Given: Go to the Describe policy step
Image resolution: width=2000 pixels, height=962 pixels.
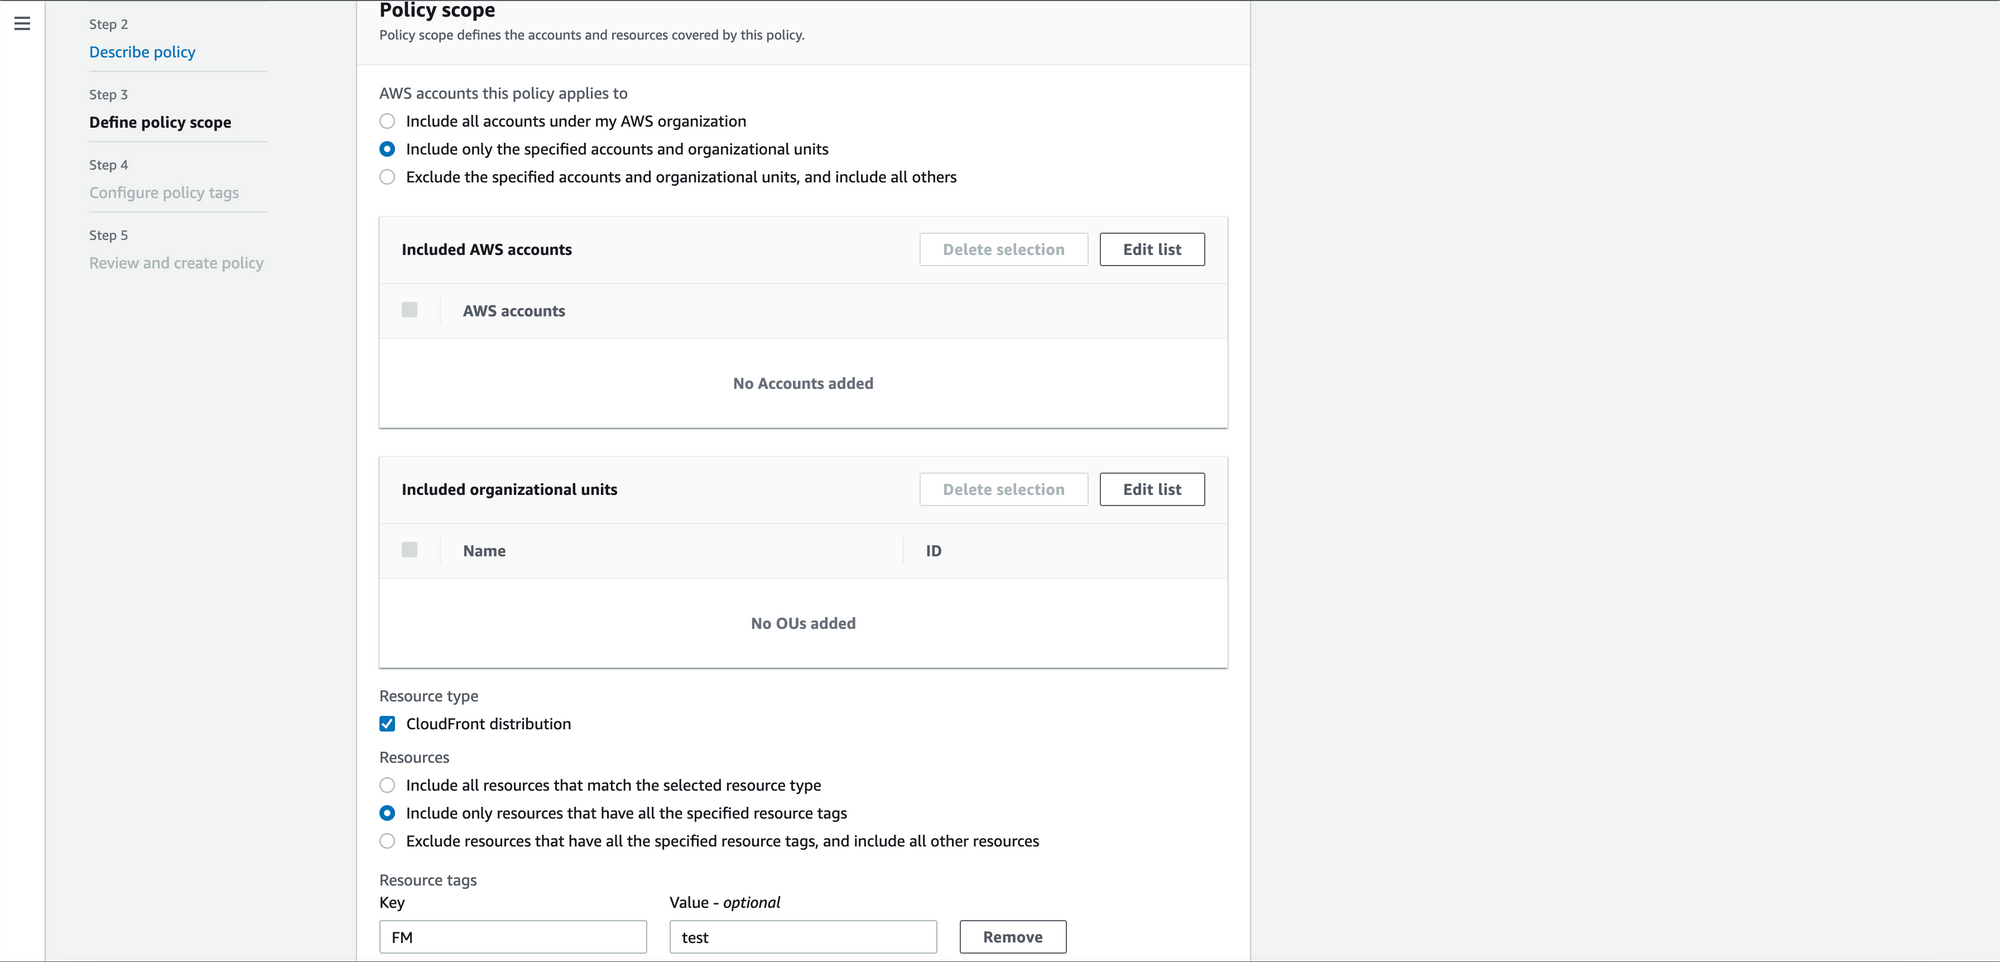Looking at the screenshot, I should click(x=142, y=52).
